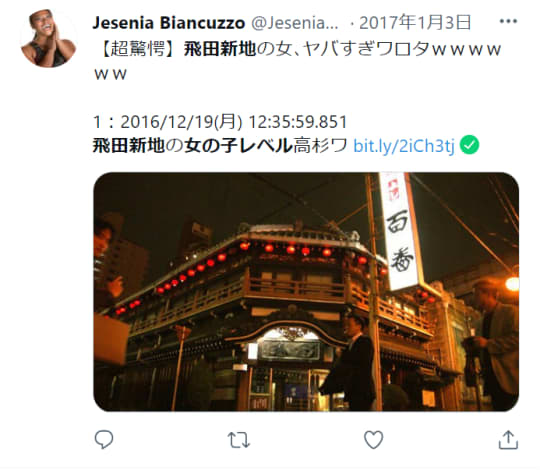Open the 2017年1月3日 tweet date link
The height and width of the screenshot is (474, 540).
pyautogui.click(x=415, y=23)
